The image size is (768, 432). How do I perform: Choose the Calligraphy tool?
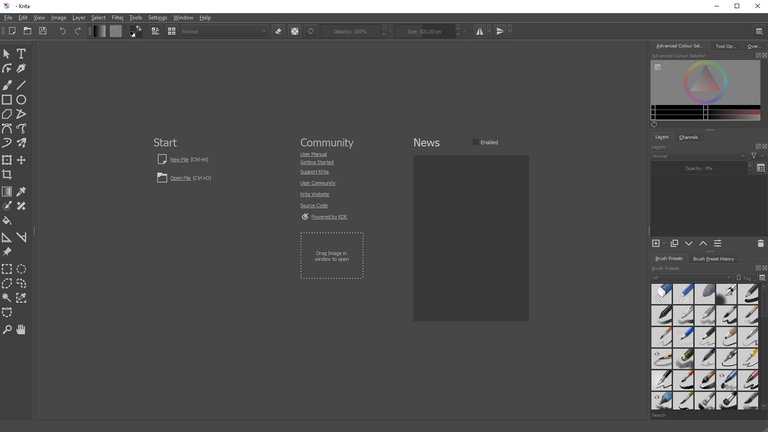(21, 69)
